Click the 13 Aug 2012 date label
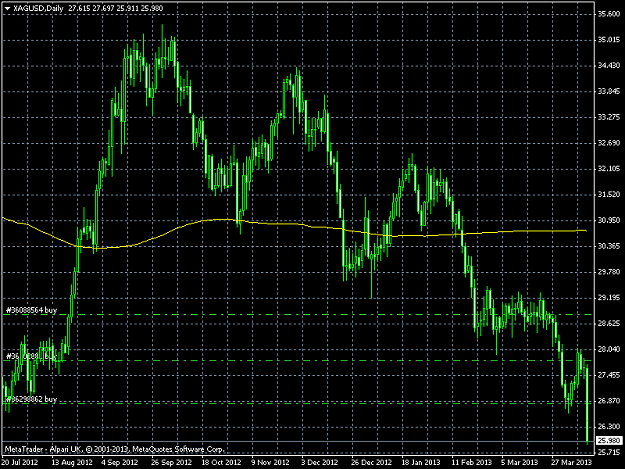625x469 pixels. tap(72, 462)
